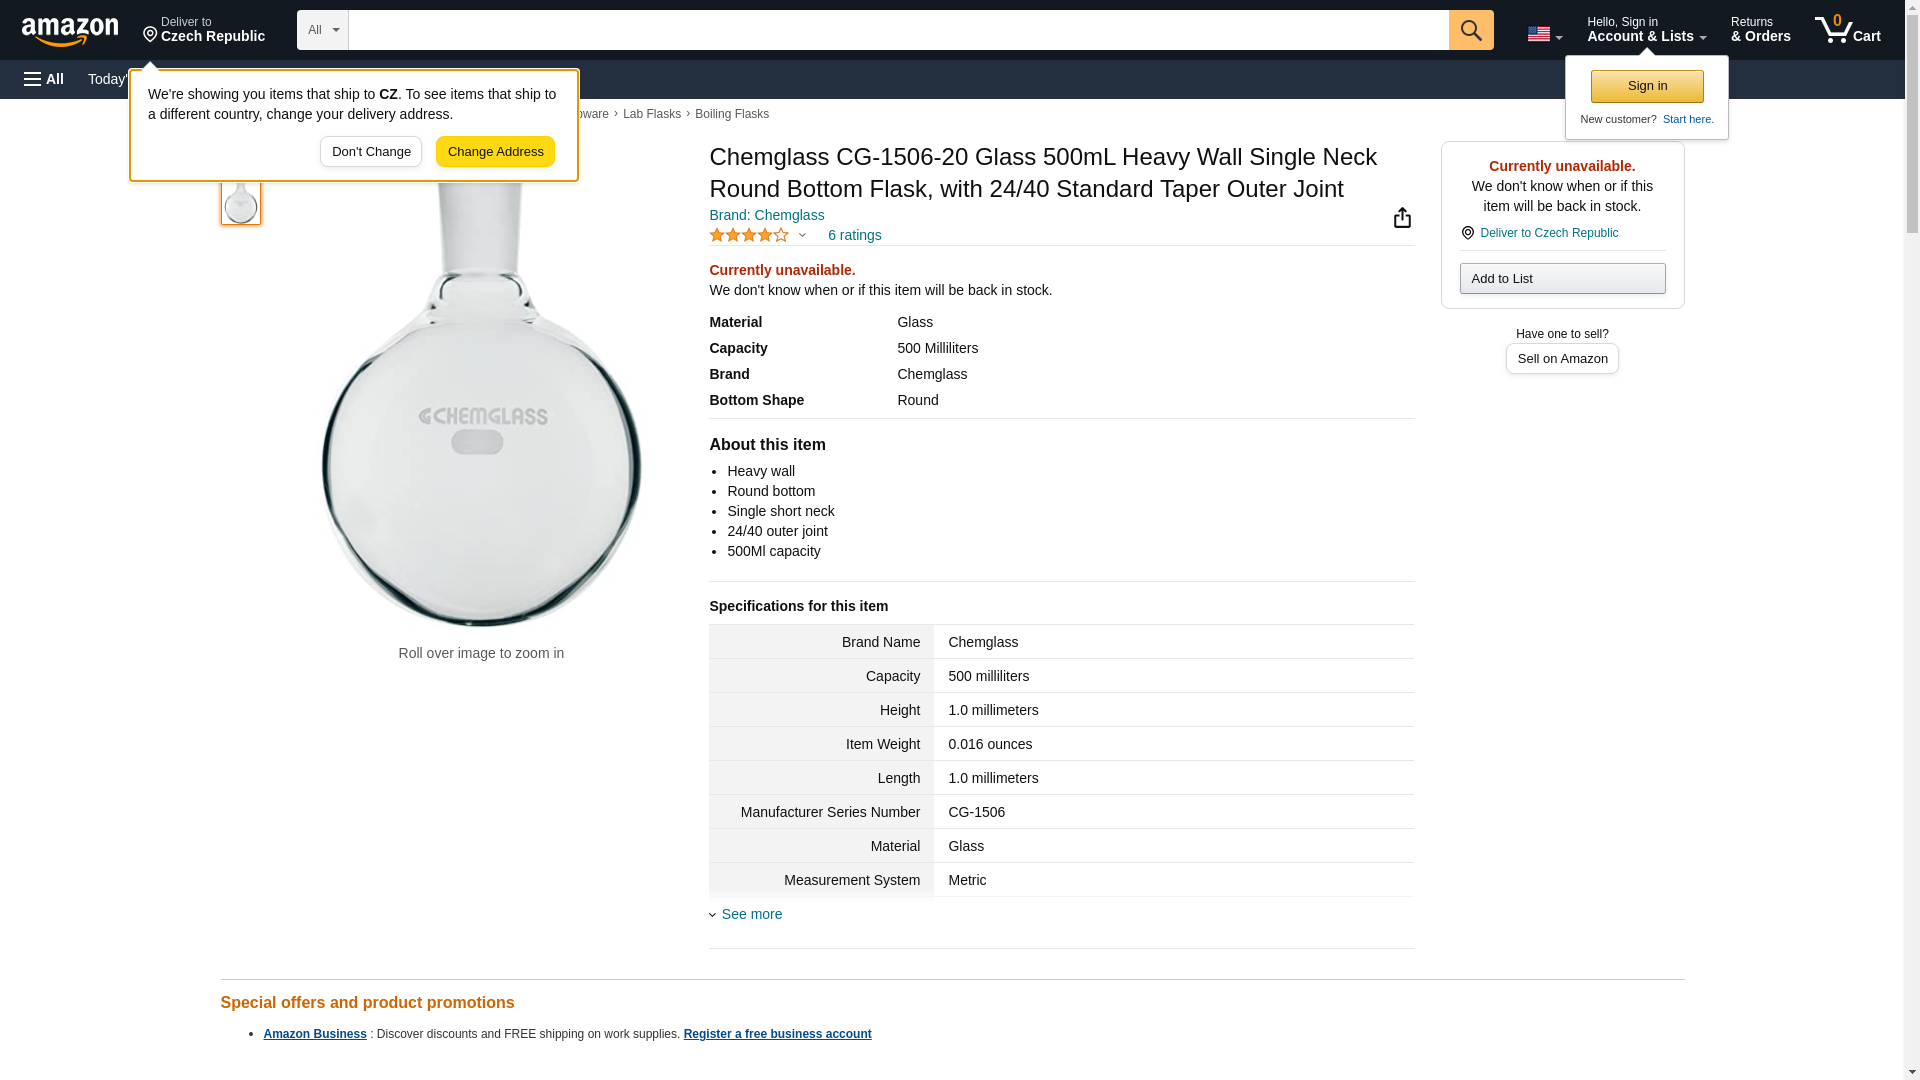The image size is (1920, 1080).
Task: Open Returns & Orders
Action: pos(1760,30)
